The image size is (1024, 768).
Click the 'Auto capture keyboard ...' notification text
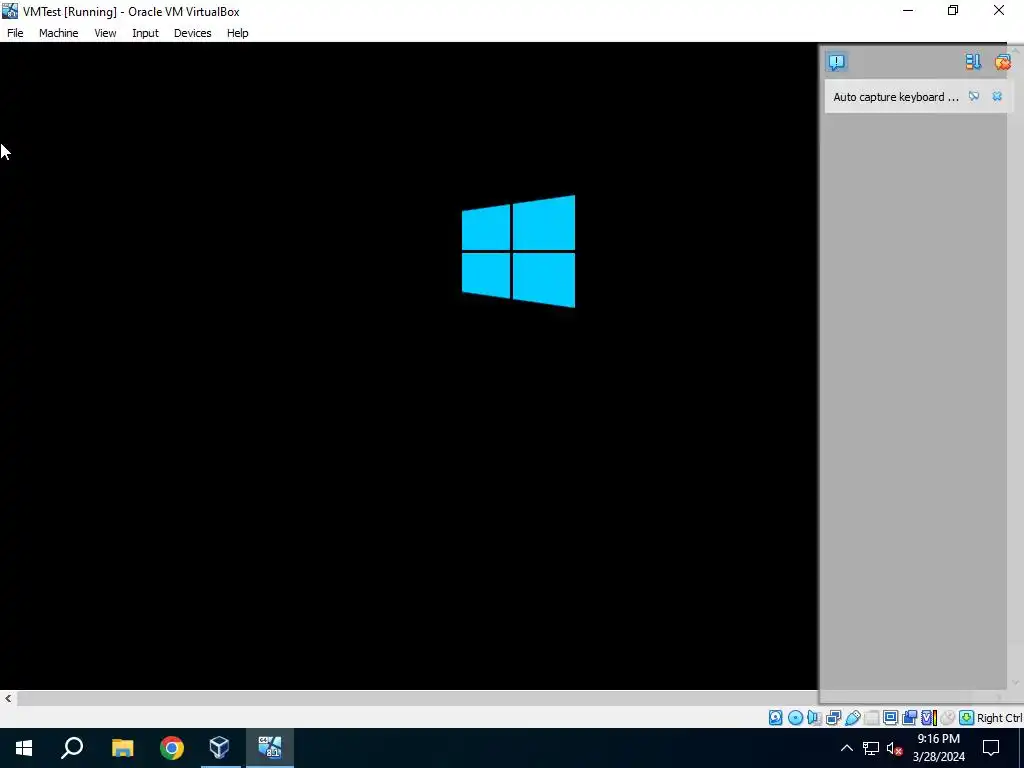point(895,97)
